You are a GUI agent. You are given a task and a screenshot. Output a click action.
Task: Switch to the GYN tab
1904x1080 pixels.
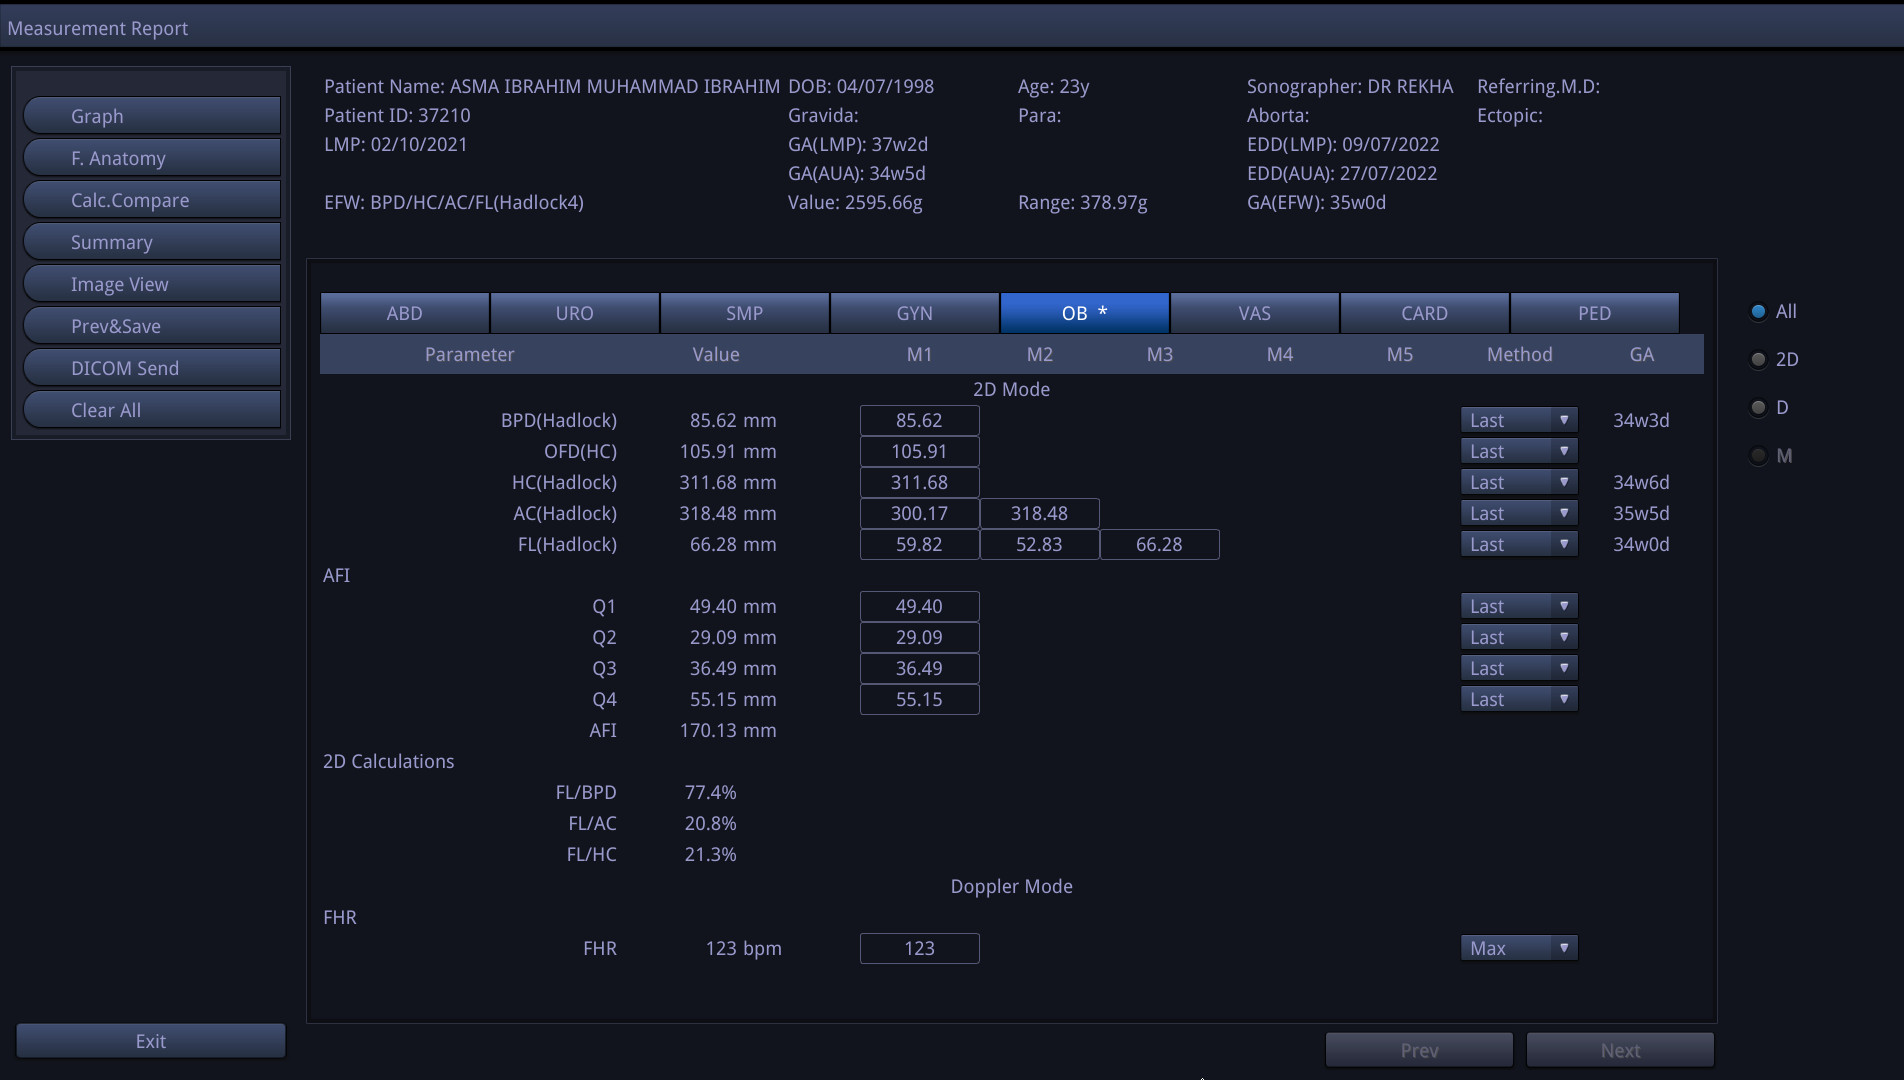click(x=914, y=313)
